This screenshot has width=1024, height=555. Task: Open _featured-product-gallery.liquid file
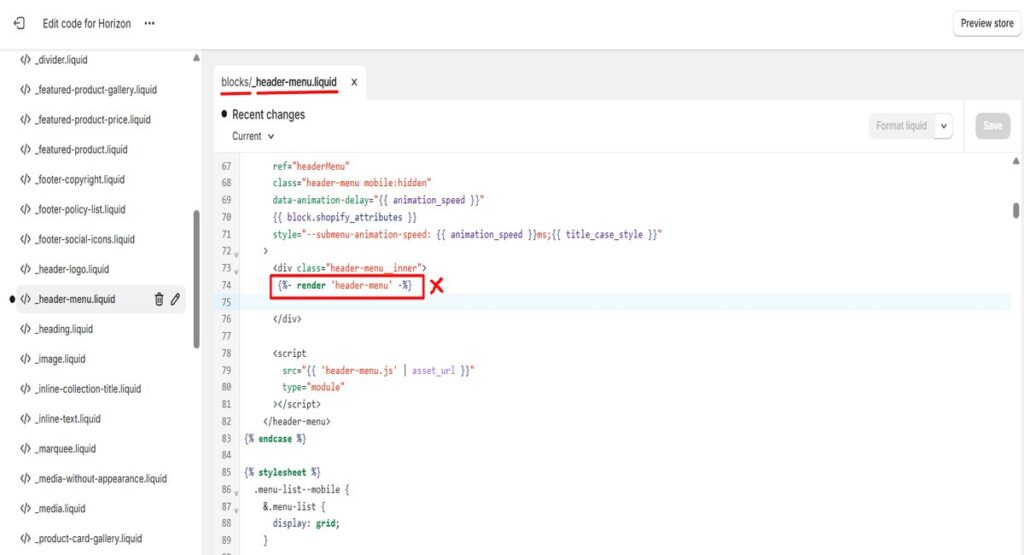coord(95,89)
